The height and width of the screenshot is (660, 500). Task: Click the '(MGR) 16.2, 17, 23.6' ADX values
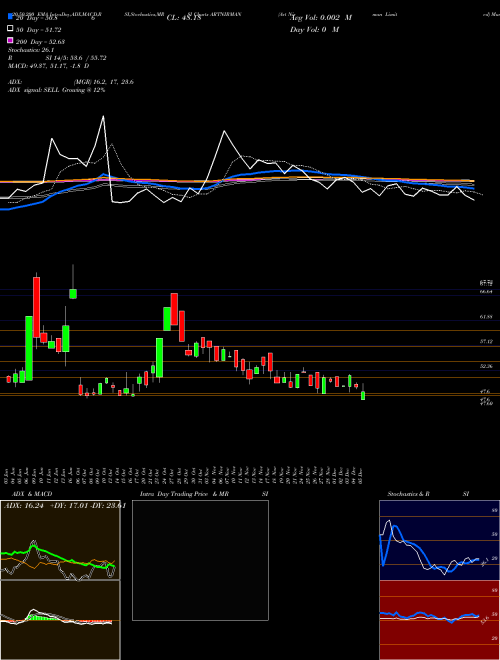(x=104, y=82)
